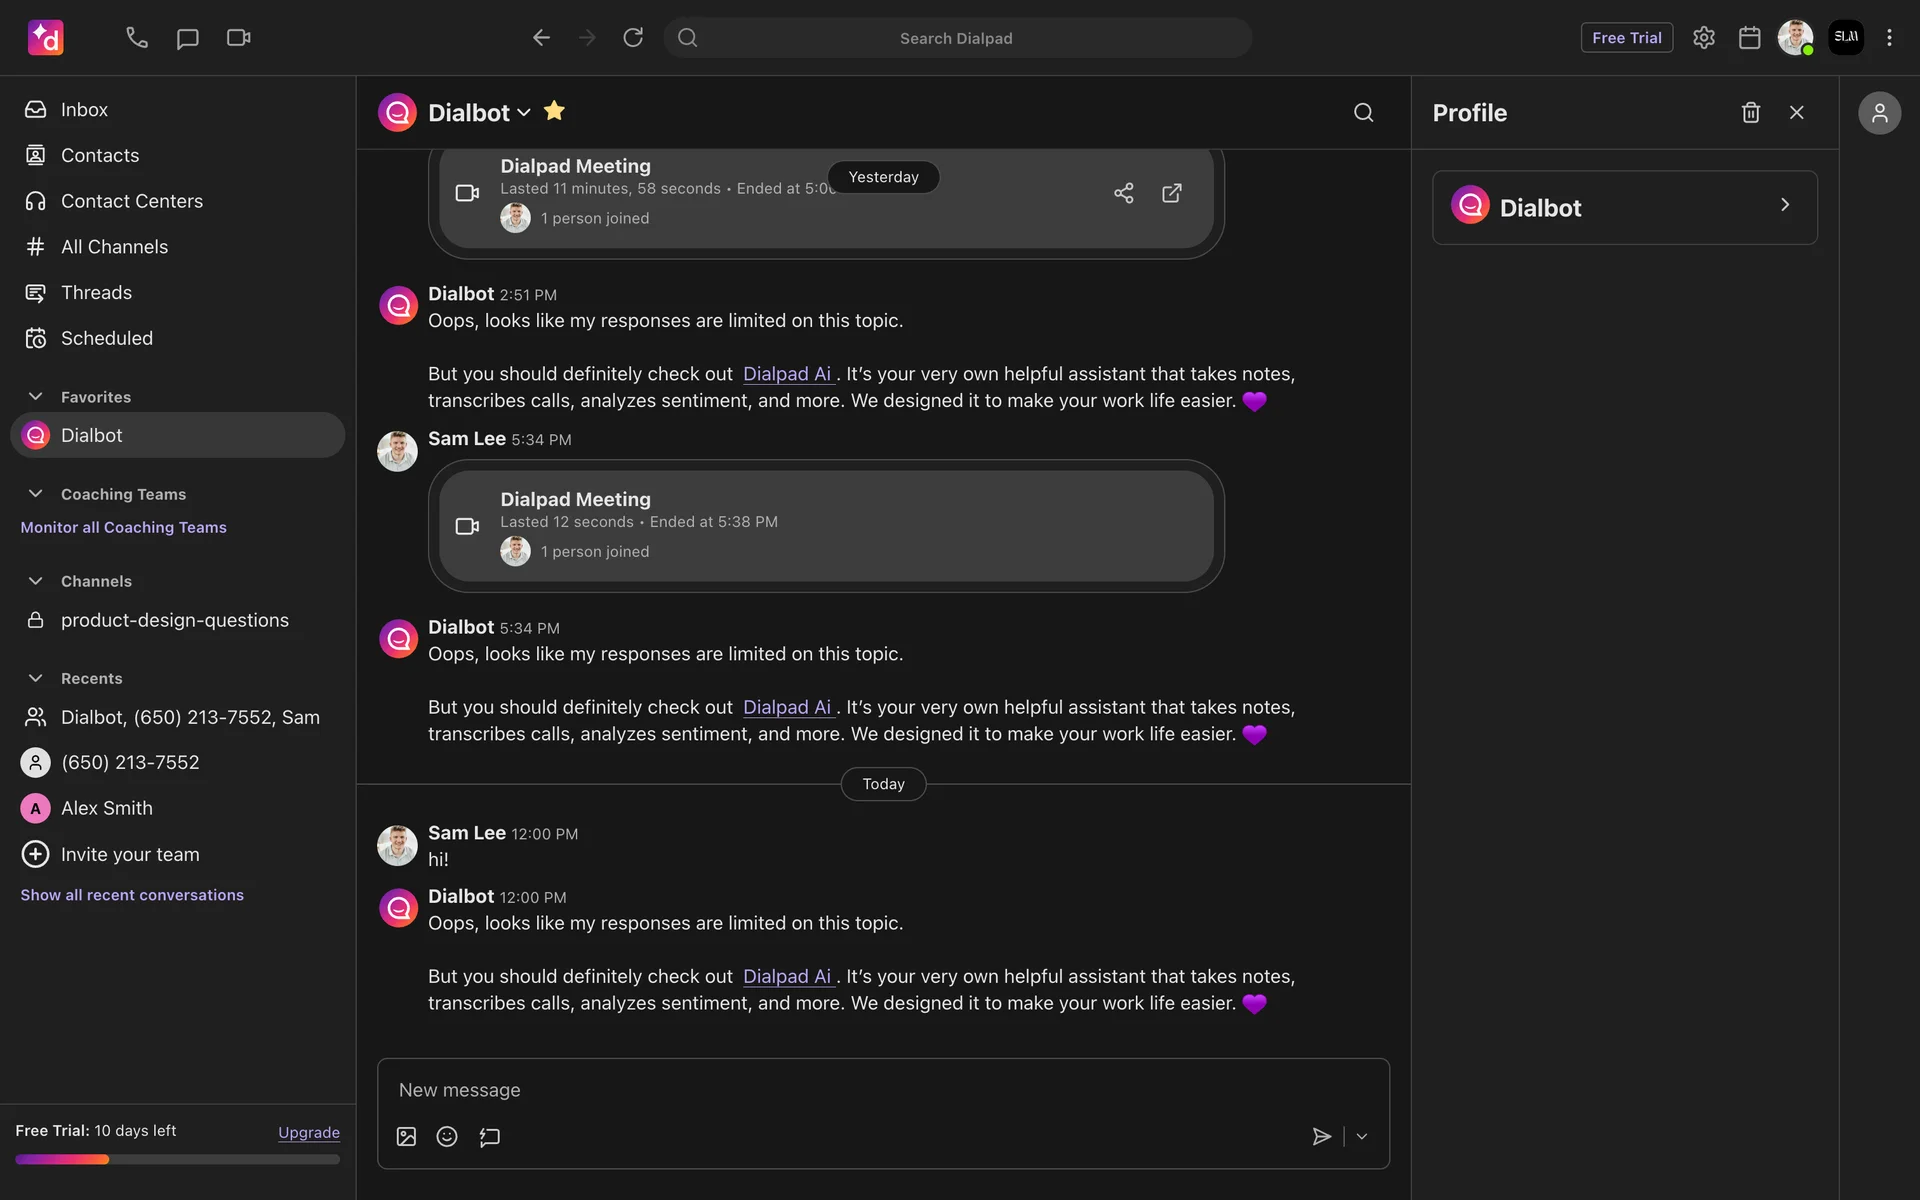1920x1200 pixels.
Task: Collapse the Favorites section
Action: coord(36,397)
